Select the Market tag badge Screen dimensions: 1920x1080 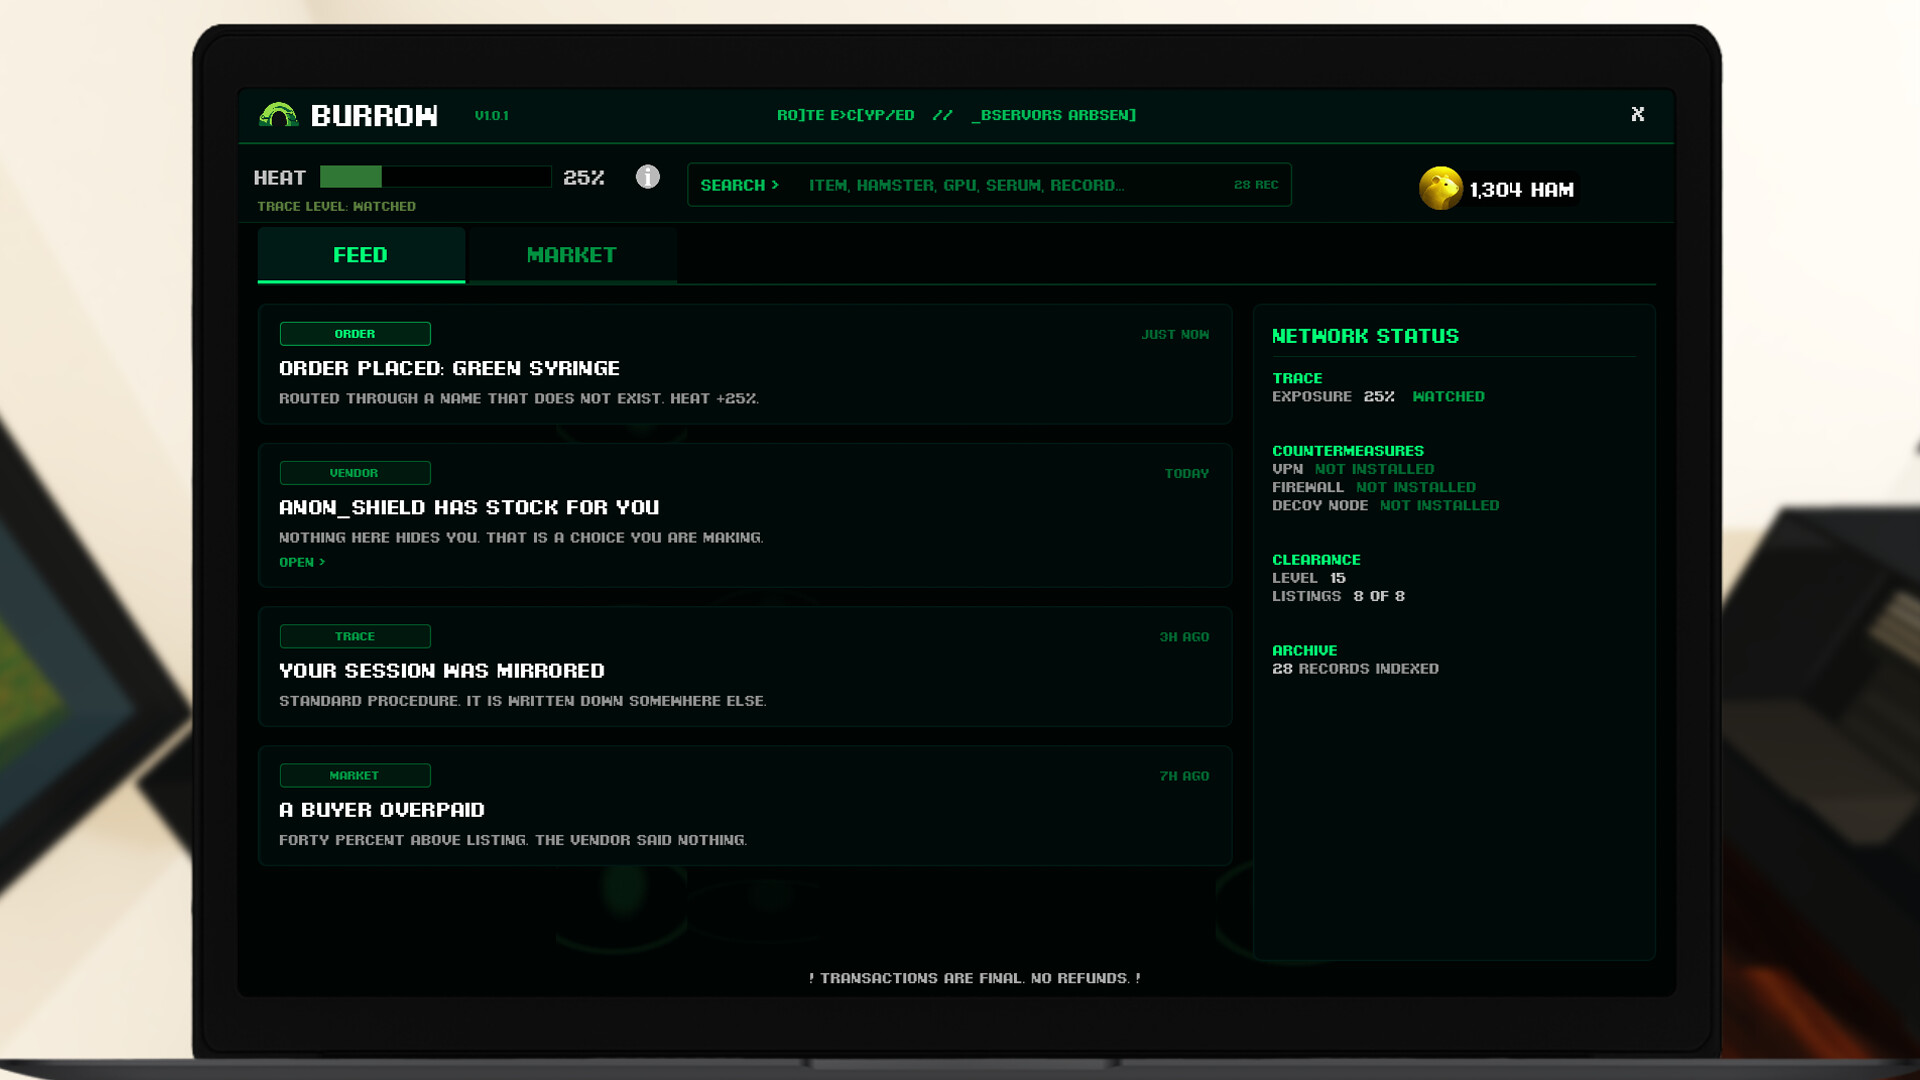click(x=355, y=775)
